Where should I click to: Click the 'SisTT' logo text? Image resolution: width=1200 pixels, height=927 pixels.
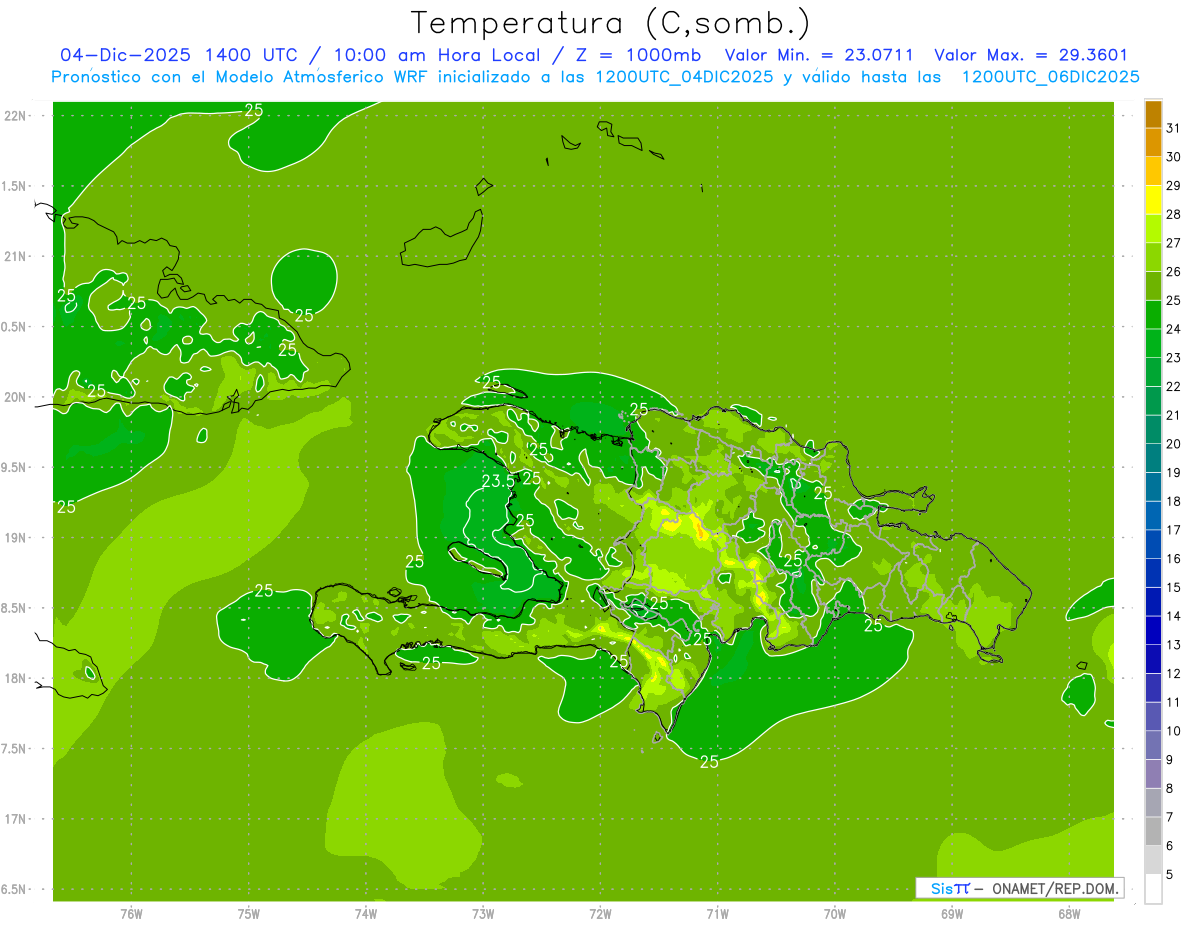click(x=950, y=888)
